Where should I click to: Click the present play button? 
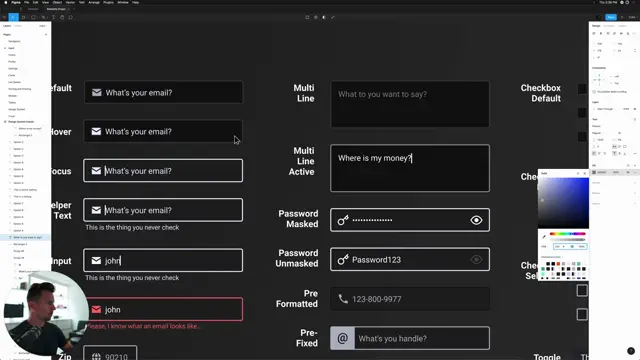click(x=622, y=18)
